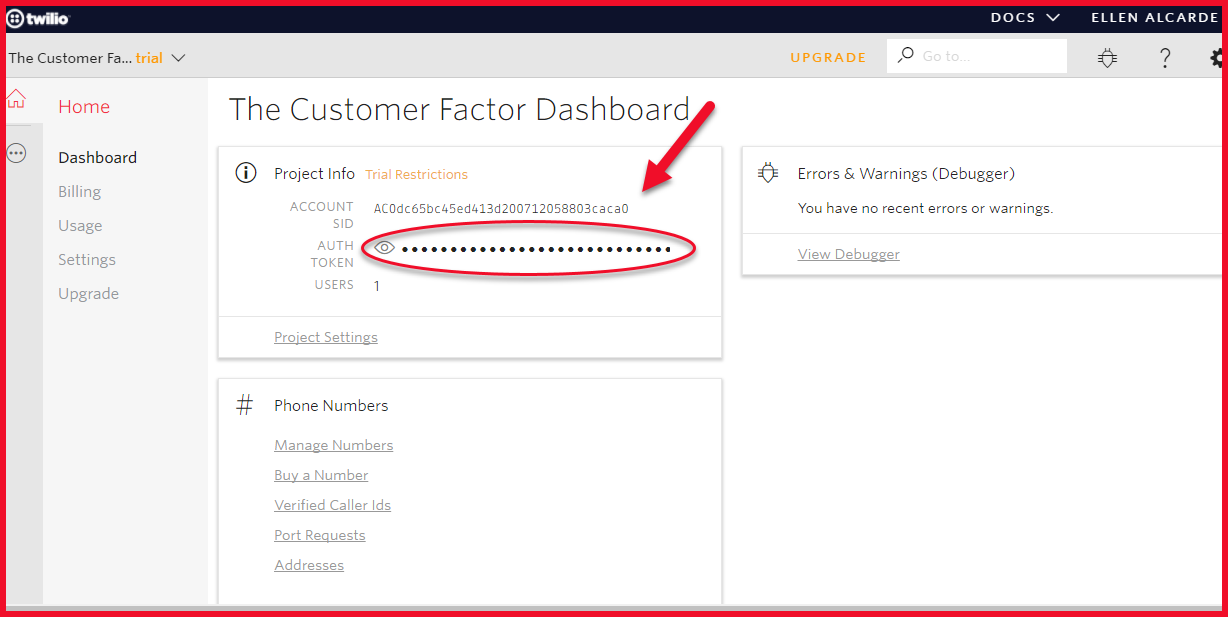Screen dimensions: 1228x617
Task: Click the Errors & Warnings (Debugger) heading
Action: pos(906,173)
